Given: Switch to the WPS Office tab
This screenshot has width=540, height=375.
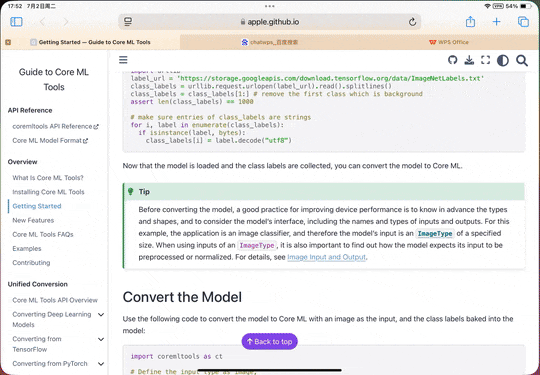Looking at the screenshot, I should (x=449, y=42).
